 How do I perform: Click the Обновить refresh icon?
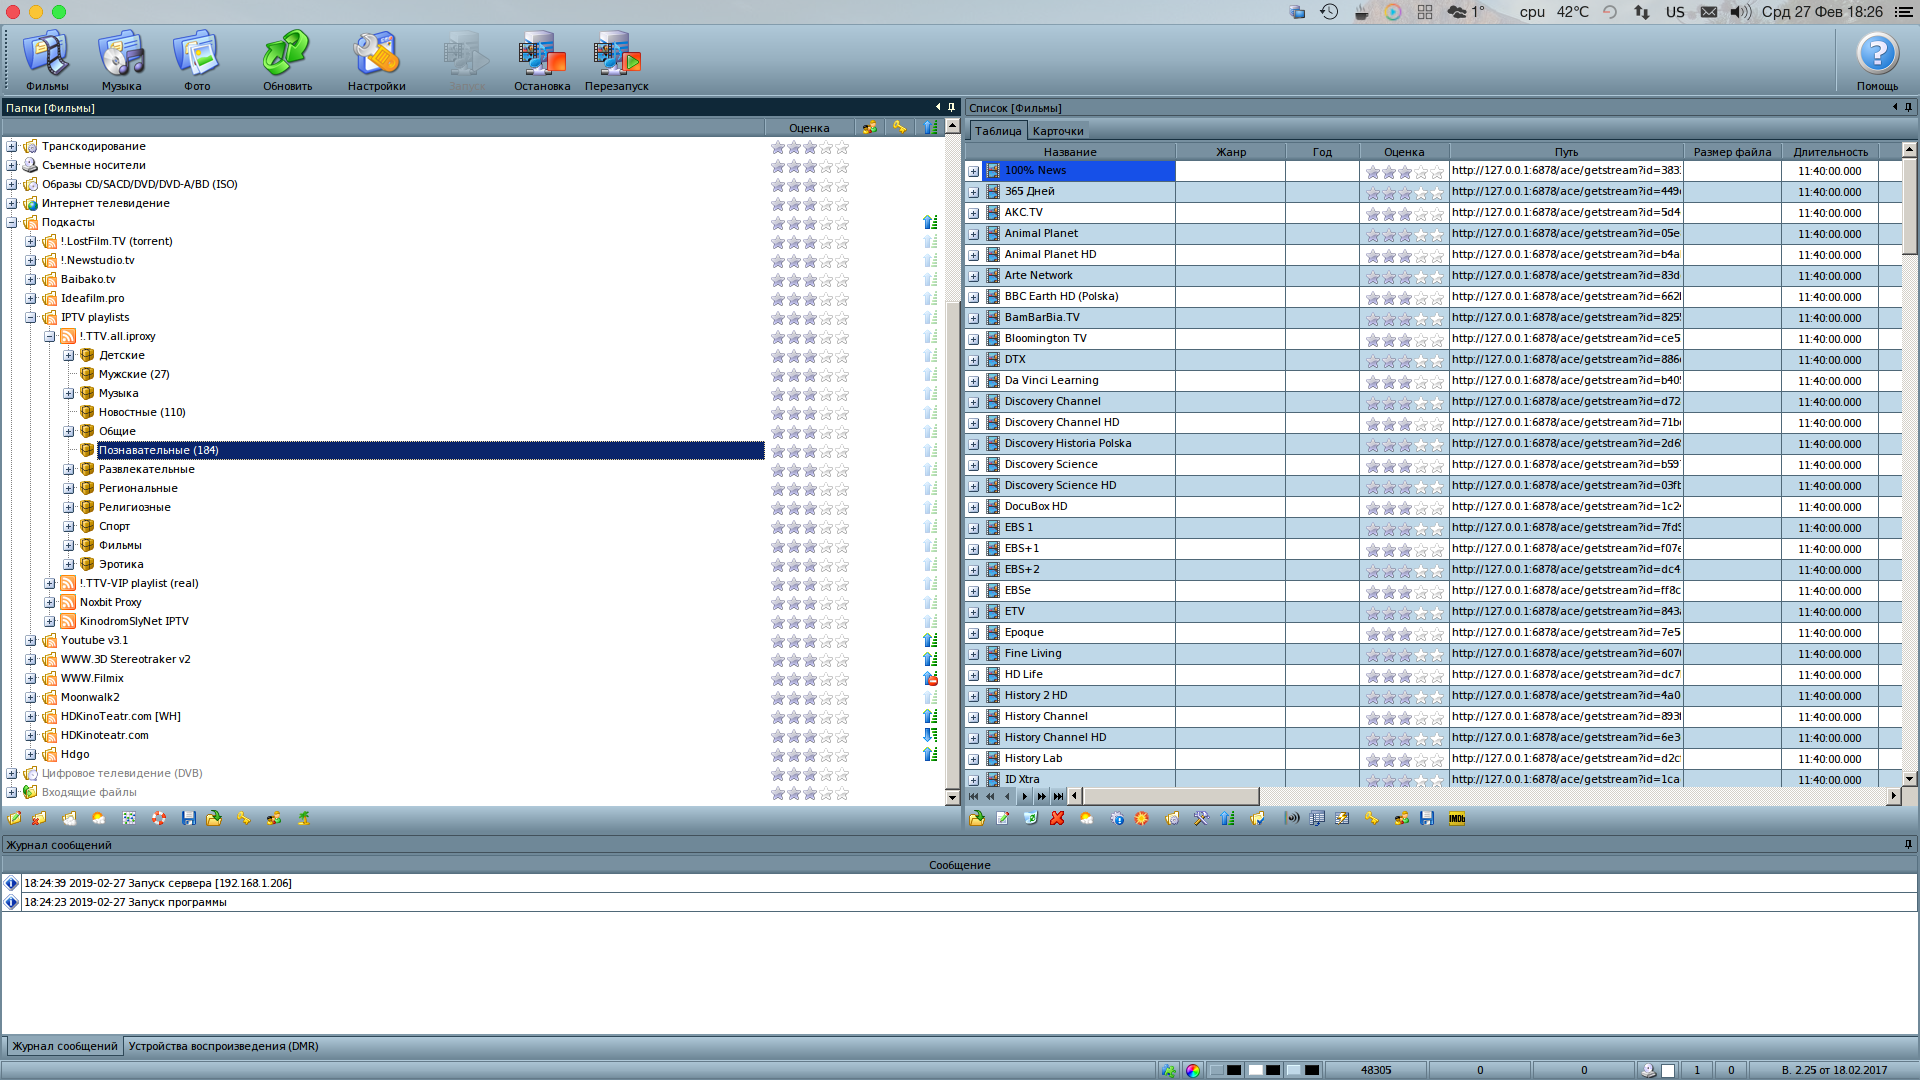(x=287, y=56)
